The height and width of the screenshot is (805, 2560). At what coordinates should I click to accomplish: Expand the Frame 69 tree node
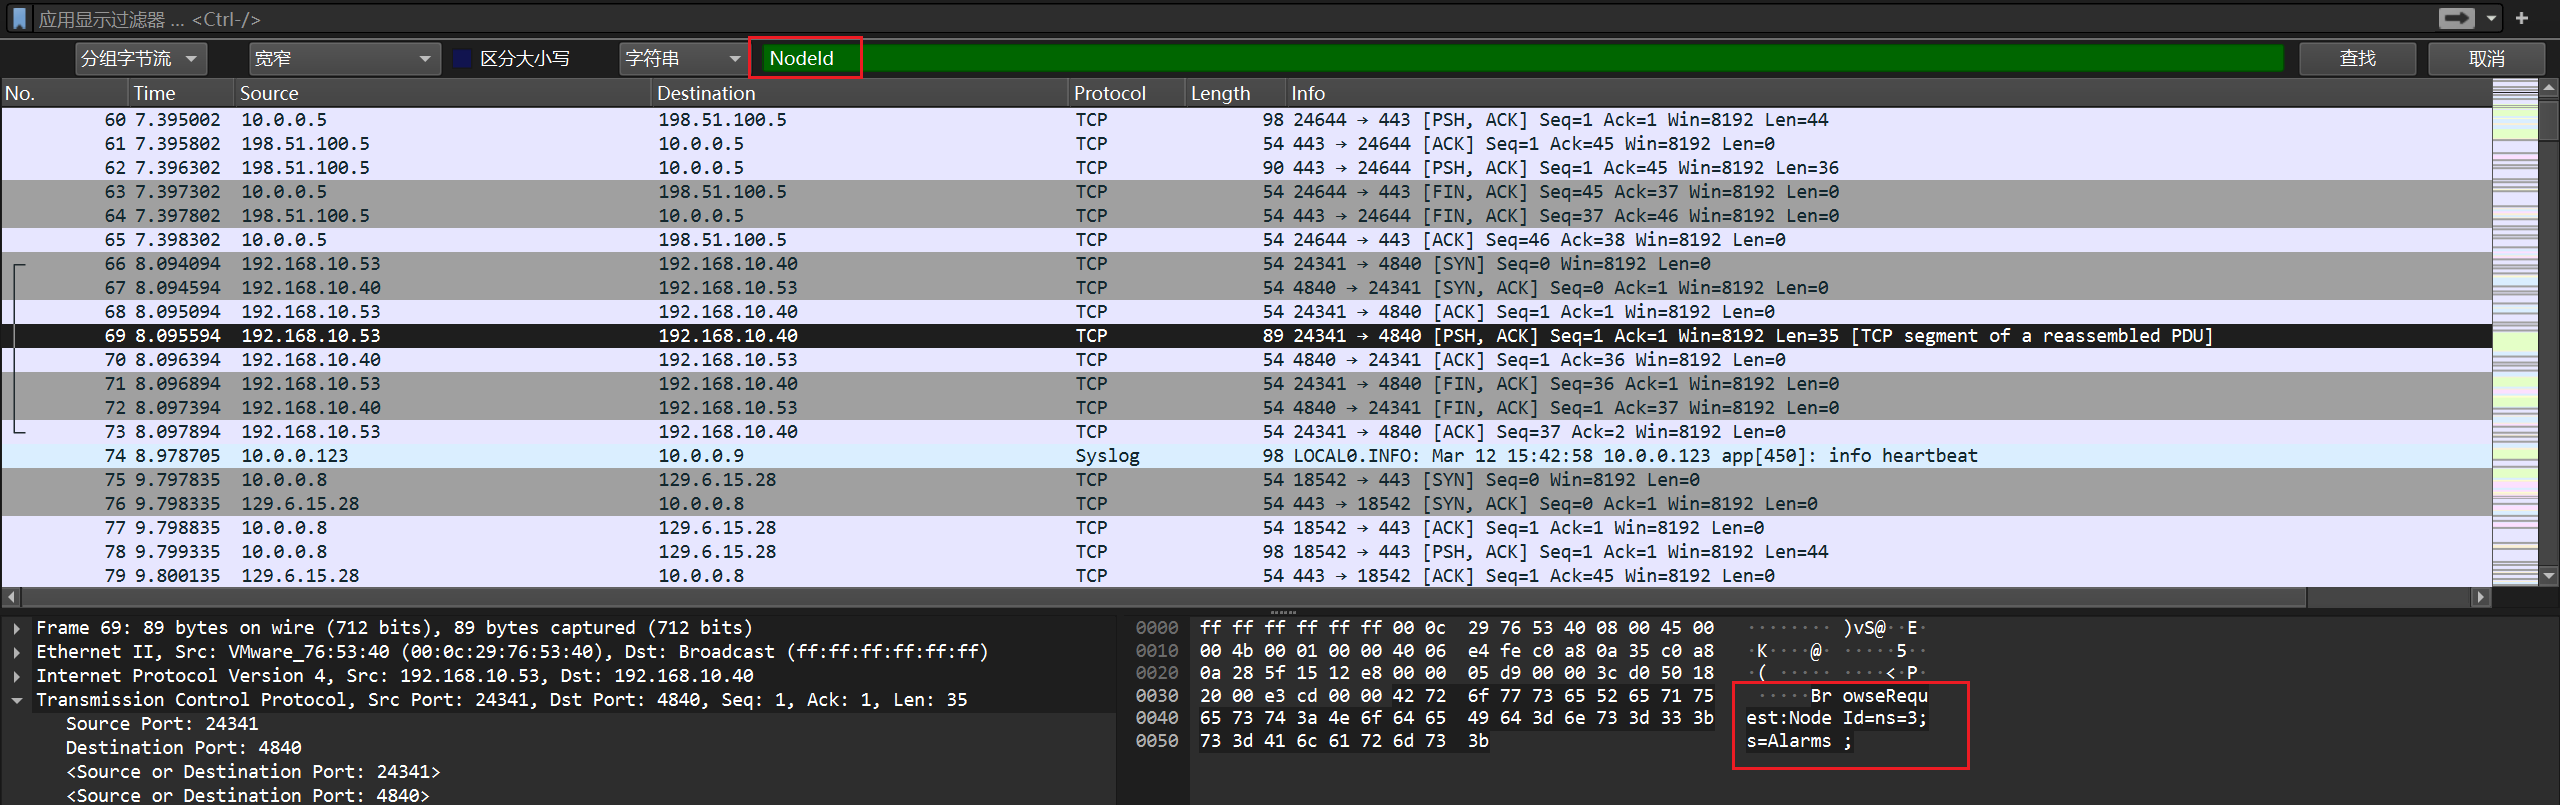(17, 628)
